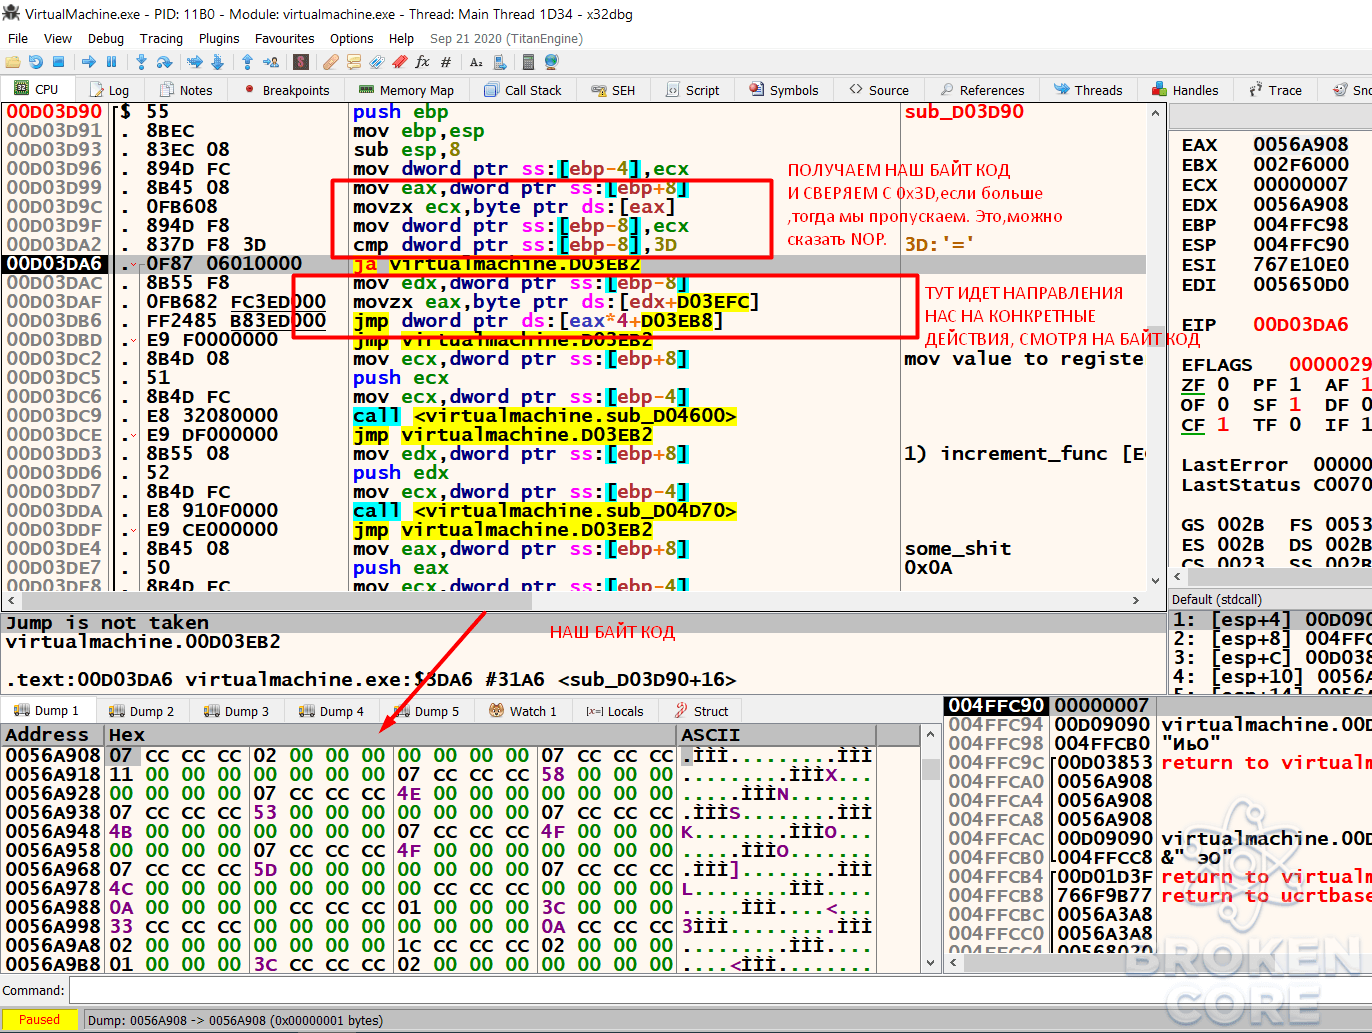Screen dimensions: 1372x1033
Task: Click the Paused status indicator
Action: [x=39, y=1020]
